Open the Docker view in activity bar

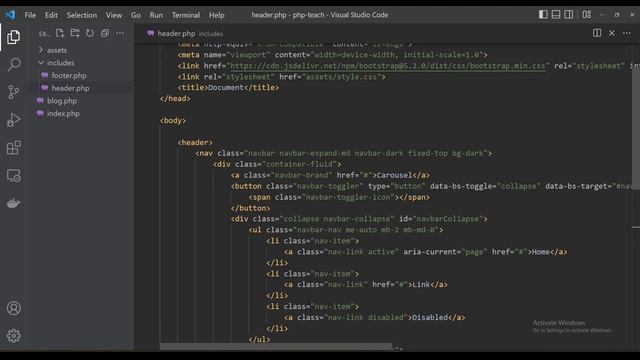(13, 203)
